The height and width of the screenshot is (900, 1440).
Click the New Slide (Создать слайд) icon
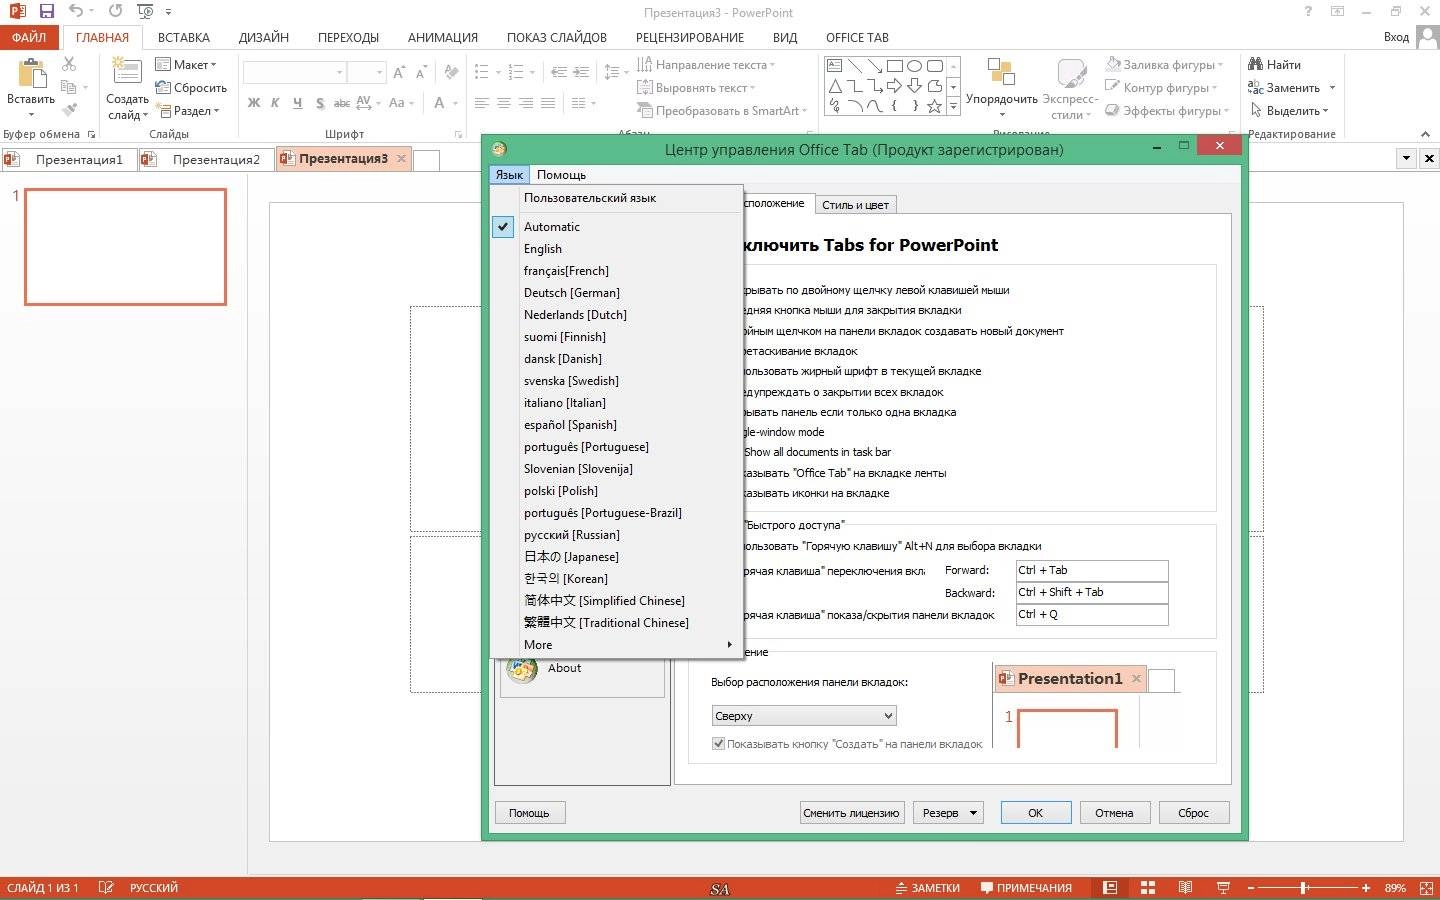click(x=127, y=72)
